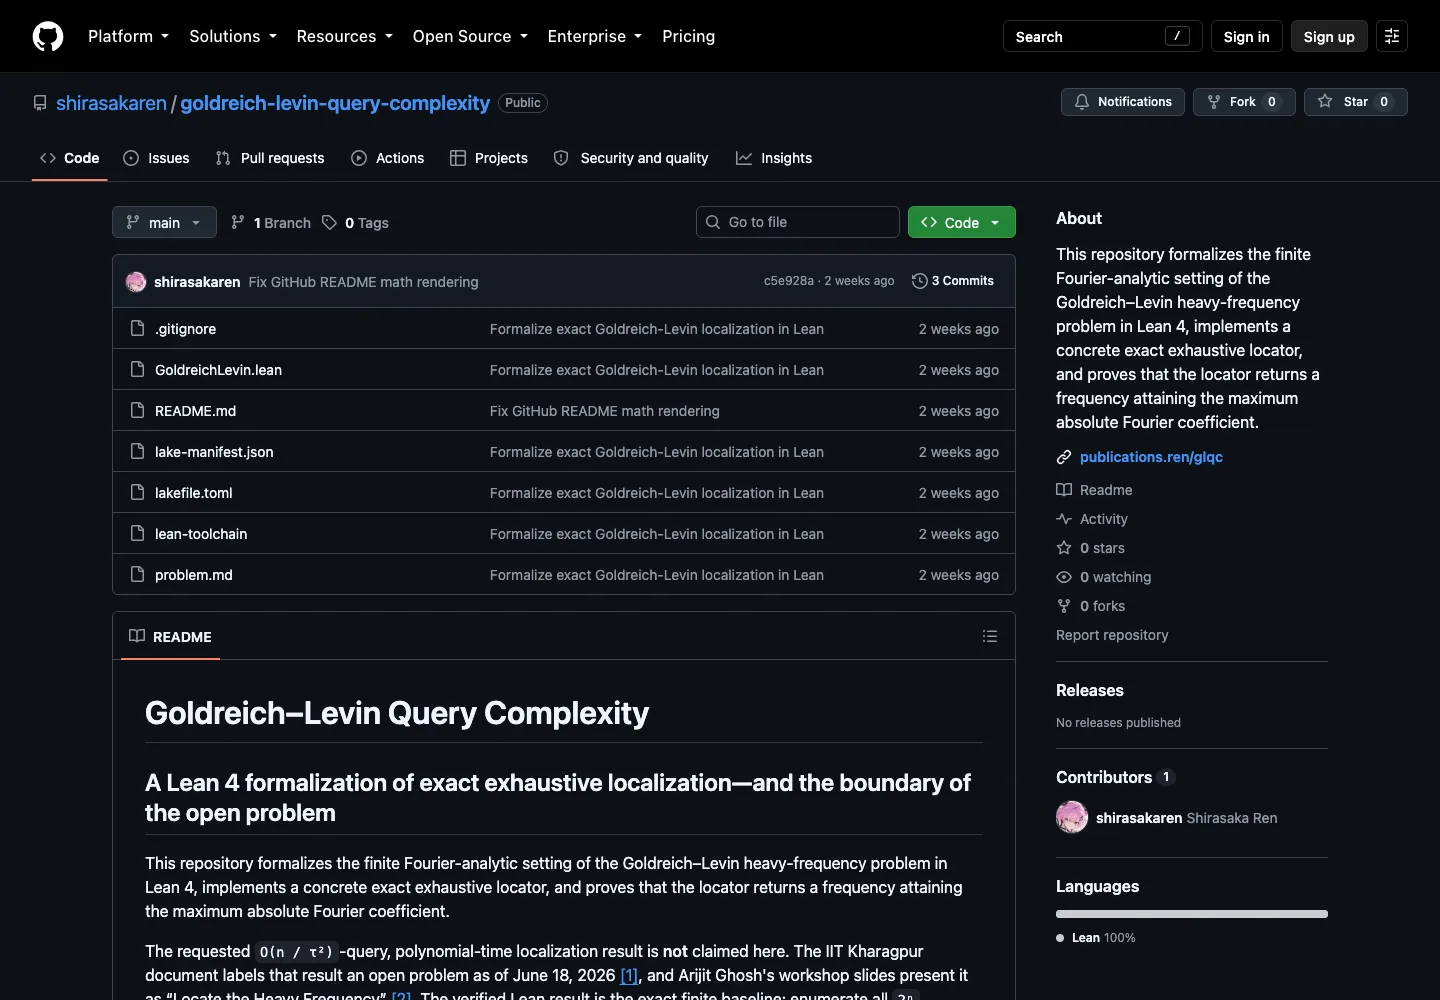The image size is (1440, 1000).
Task: Switch to the Actions tab
Action: click(388, 158)
